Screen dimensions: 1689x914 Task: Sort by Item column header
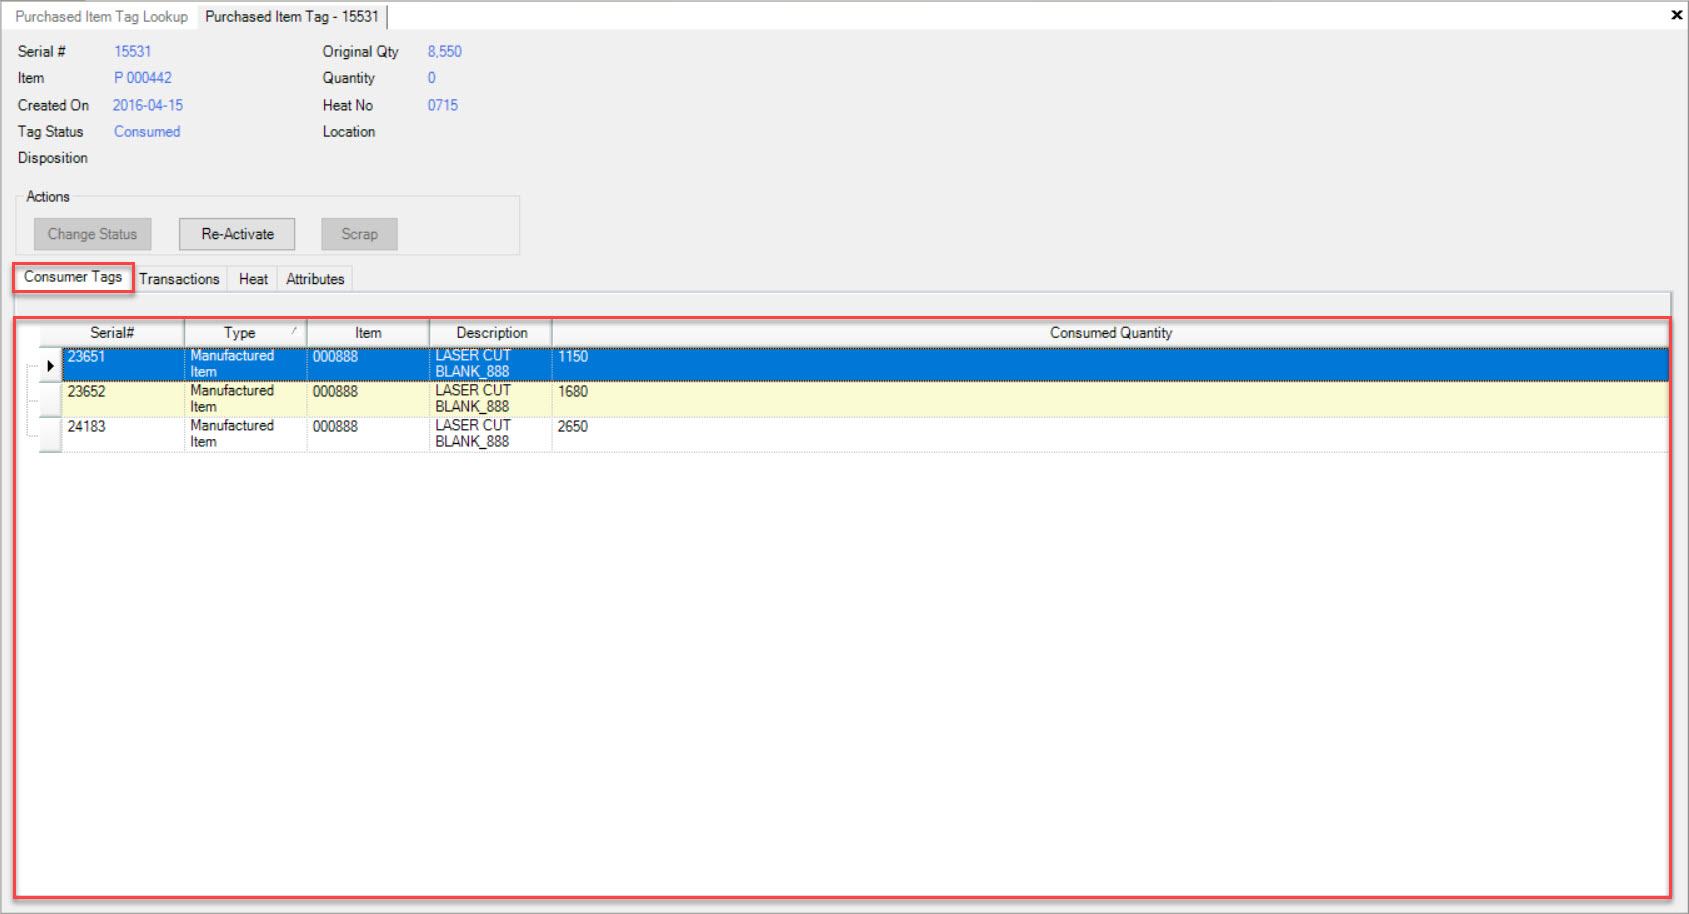(x=368, y=333)
